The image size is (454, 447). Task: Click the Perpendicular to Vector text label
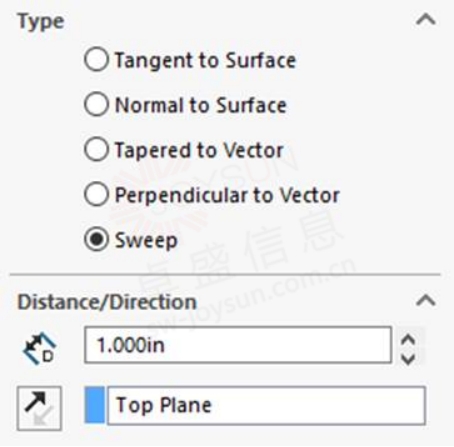coord(227,195)
